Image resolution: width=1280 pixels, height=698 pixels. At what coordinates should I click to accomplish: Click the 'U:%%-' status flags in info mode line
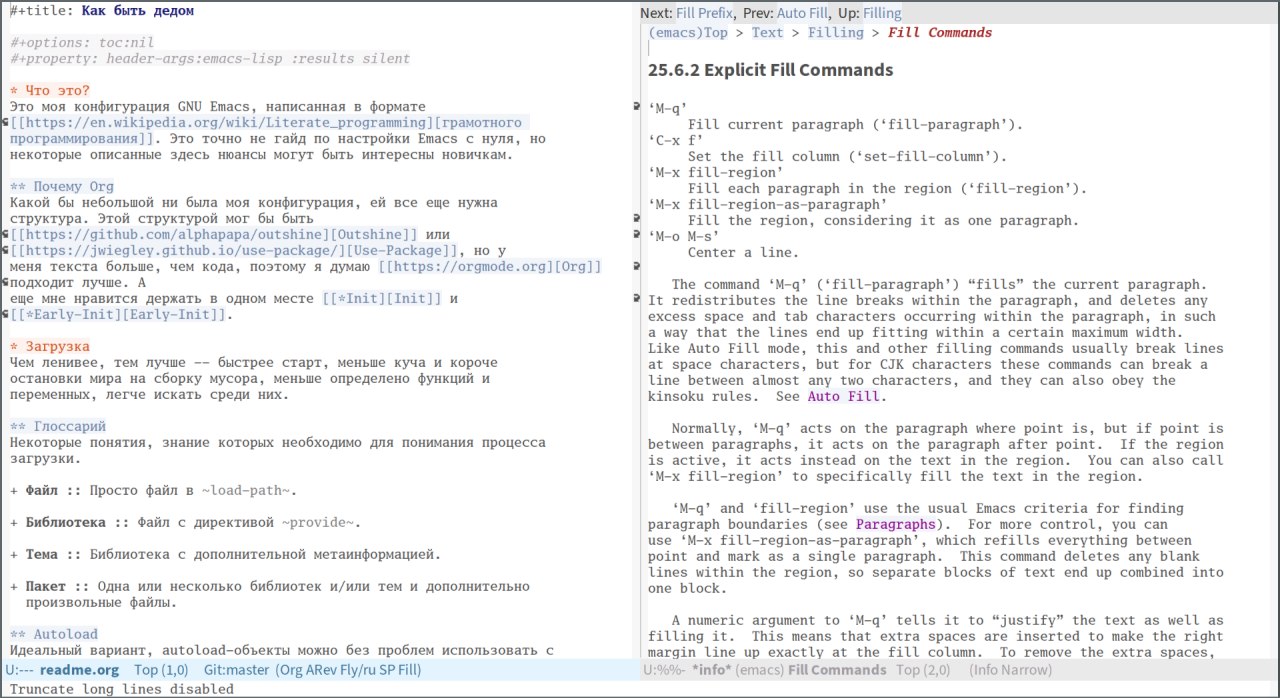coord(664,670)
